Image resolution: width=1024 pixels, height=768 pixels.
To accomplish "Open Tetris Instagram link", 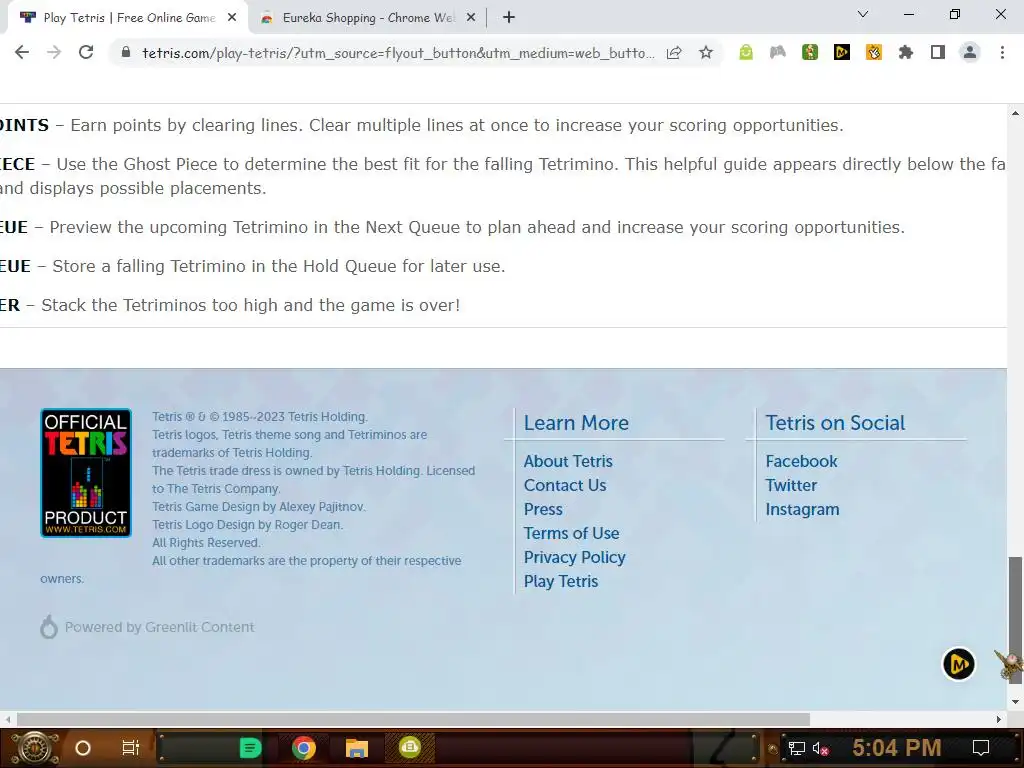I will click(x=802, y=509).
